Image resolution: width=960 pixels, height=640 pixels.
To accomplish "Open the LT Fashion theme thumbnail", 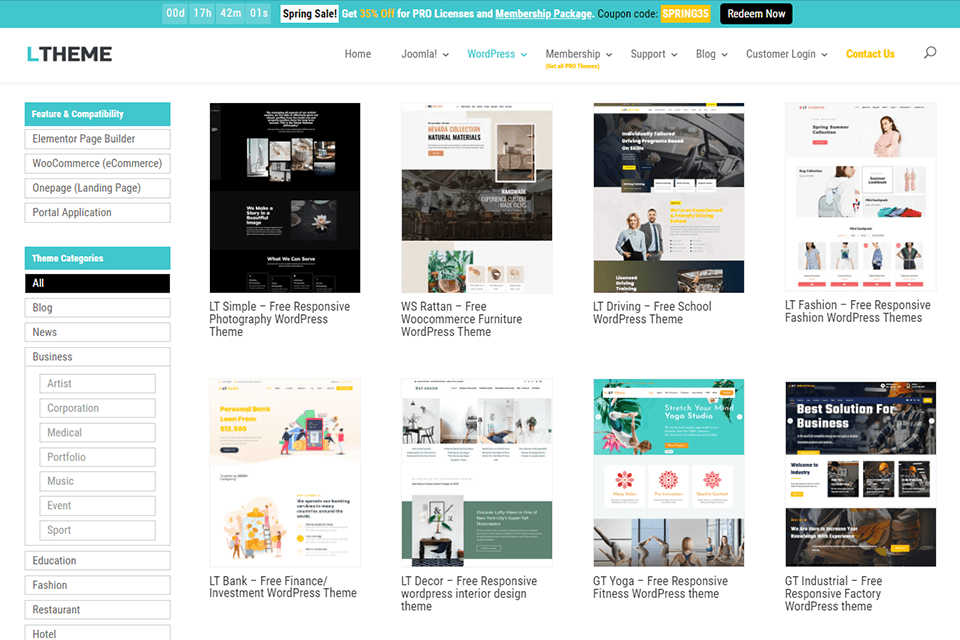I will coord(861,197).
